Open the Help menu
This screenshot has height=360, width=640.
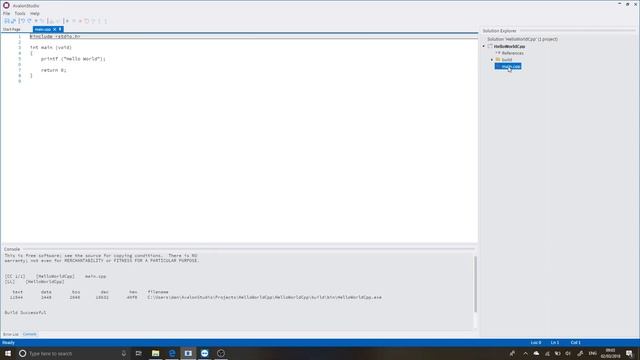click(35, 13)
